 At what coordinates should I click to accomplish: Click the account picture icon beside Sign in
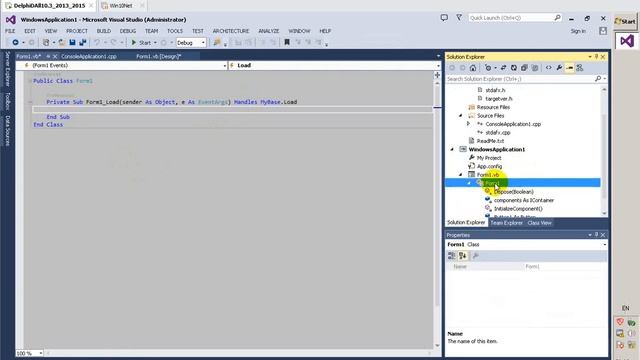coord(603,31)
